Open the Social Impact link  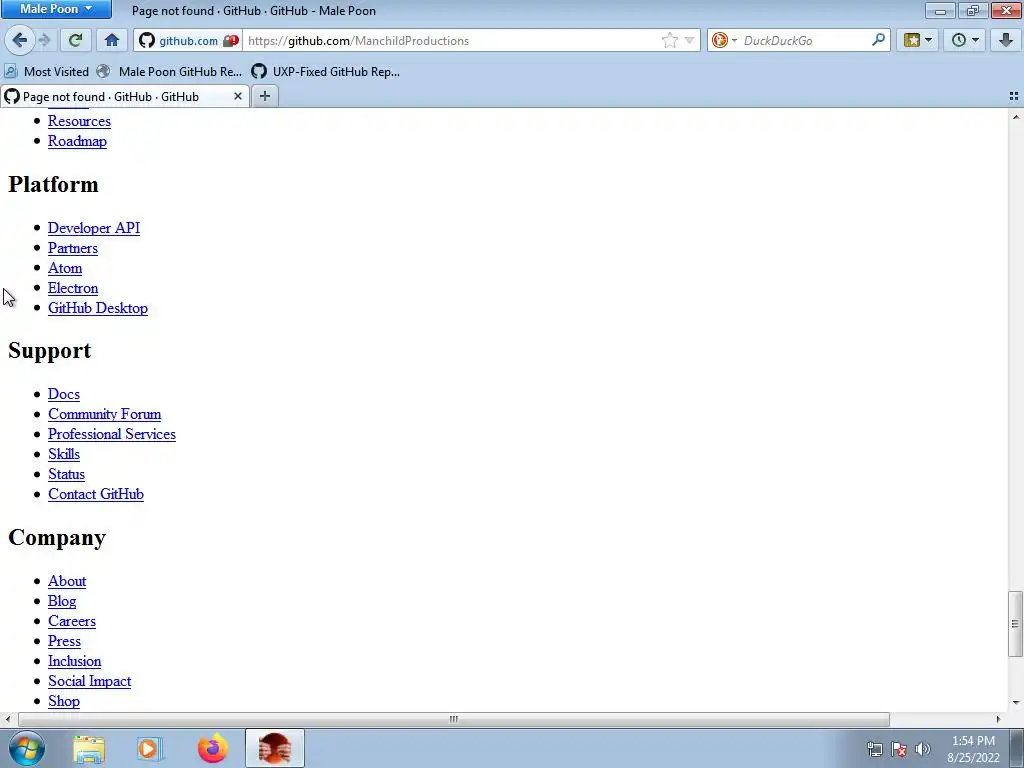[89, 681]
